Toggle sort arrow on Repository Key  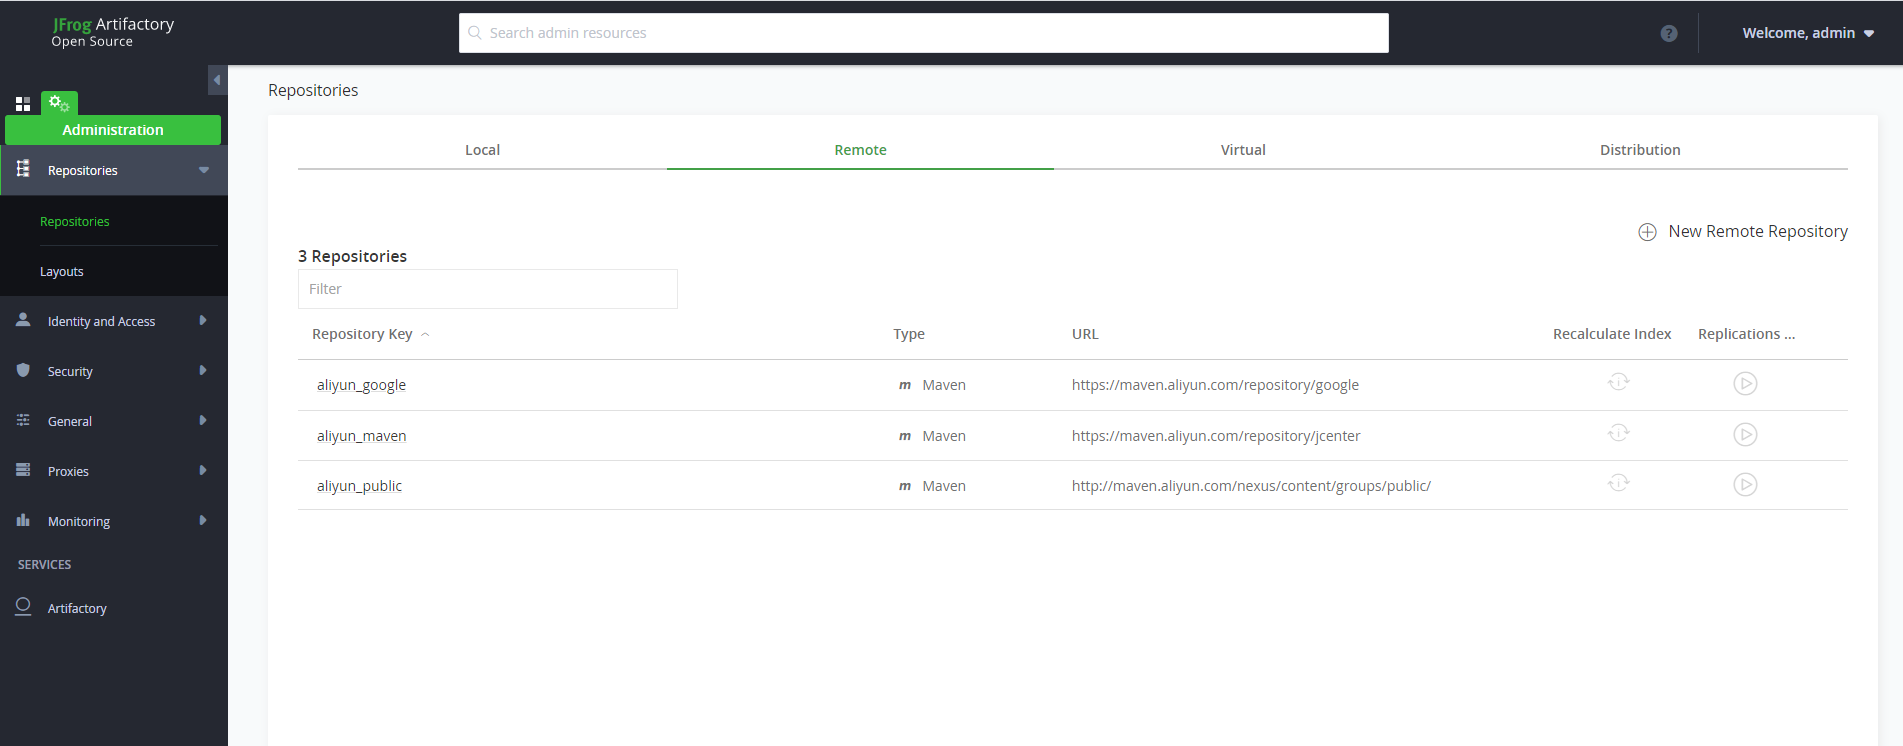425,335
